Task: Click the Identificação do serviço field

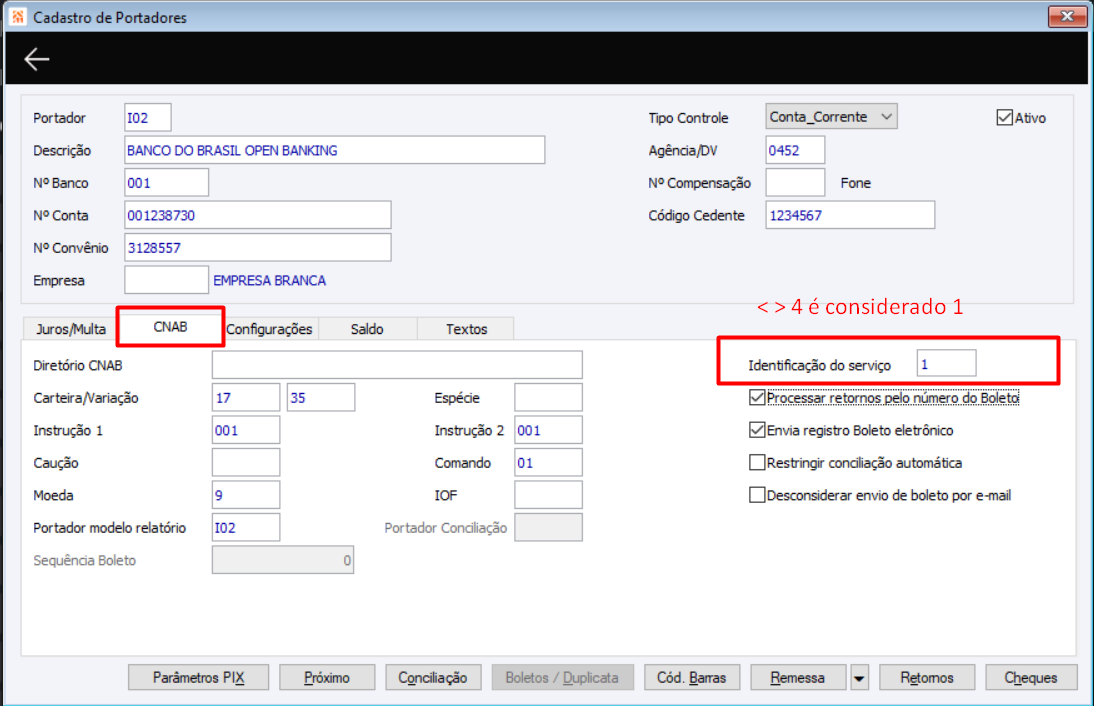Action: [946, 363]
